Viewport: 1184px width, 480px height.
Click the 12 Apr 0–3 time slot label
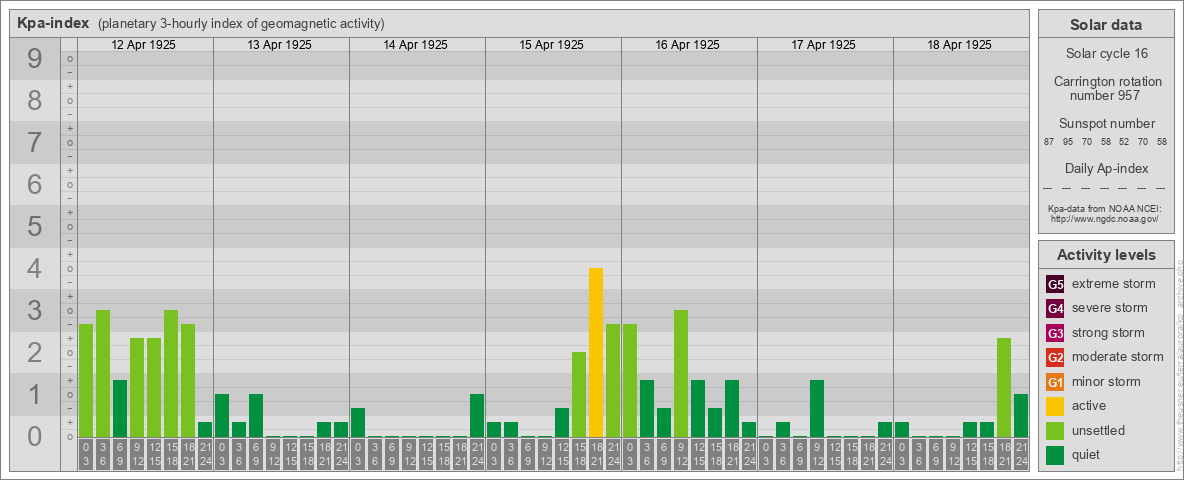tap(86, 454)
